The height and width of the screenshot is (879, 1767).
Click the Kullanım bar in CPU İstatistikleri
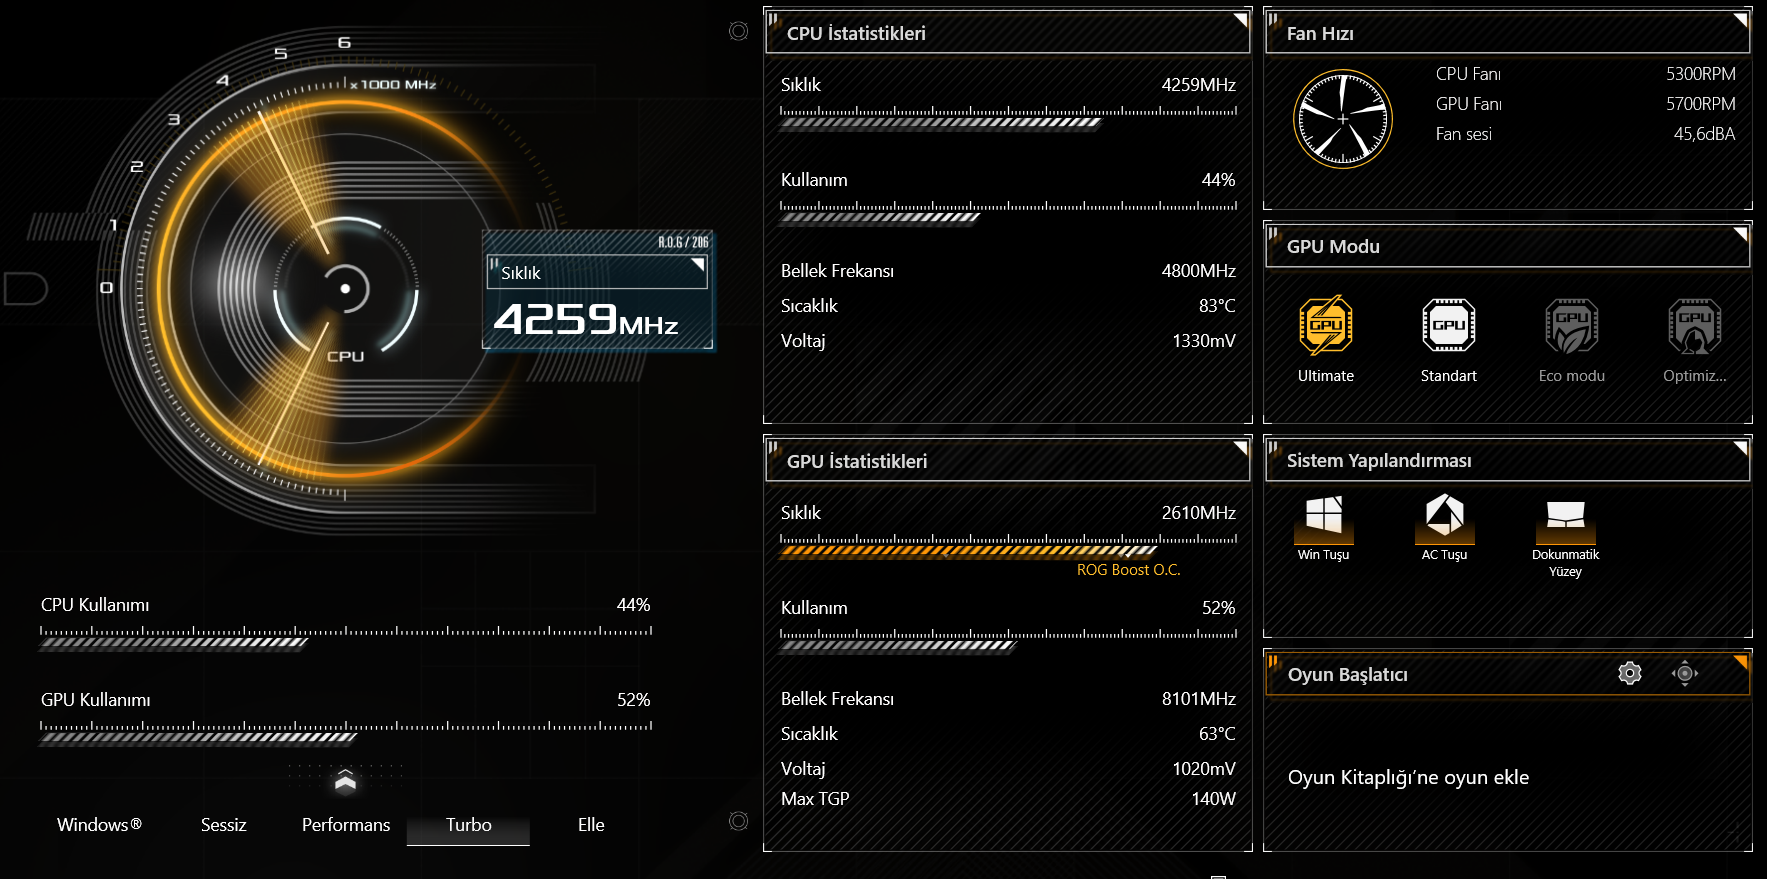(880, 218)
